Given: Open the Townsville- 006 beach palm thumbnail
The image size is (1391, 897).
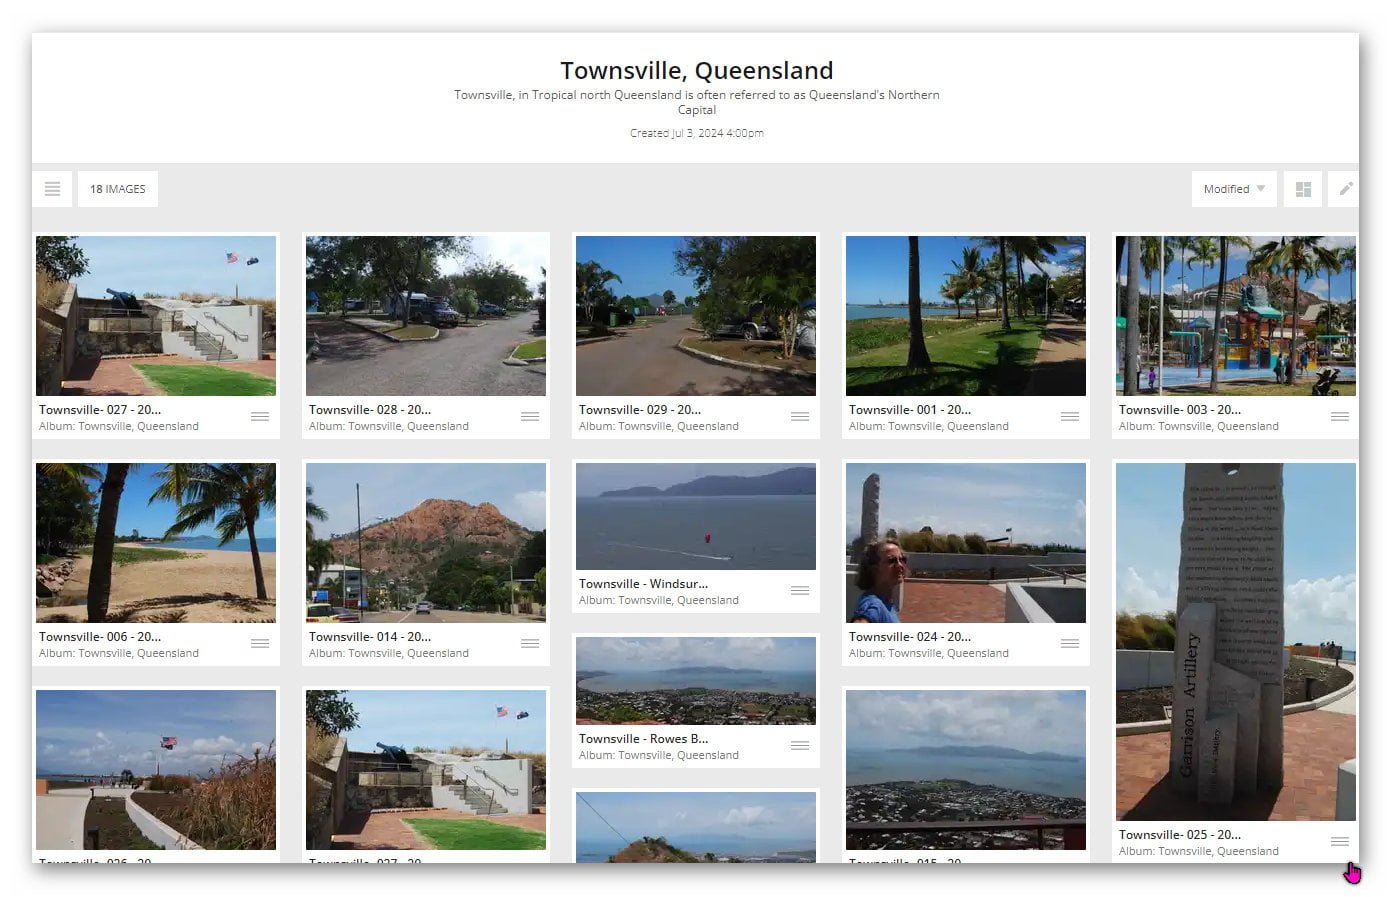Looking at the screenshot, I should (x=156, y=543).
